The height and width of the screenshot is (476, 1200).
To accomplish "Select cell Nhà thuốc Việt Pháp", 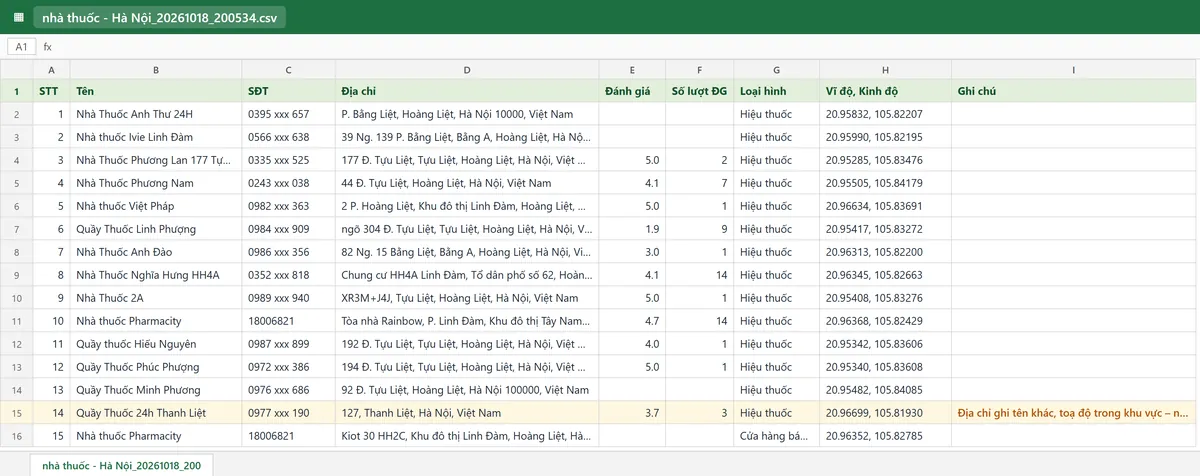I will [x=156, y=206].
